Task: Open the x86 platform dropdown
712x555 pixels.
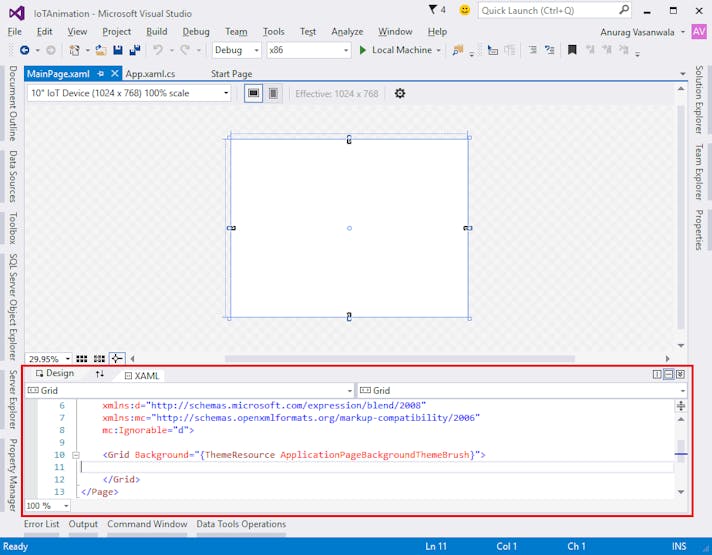Action: (308, 50)
